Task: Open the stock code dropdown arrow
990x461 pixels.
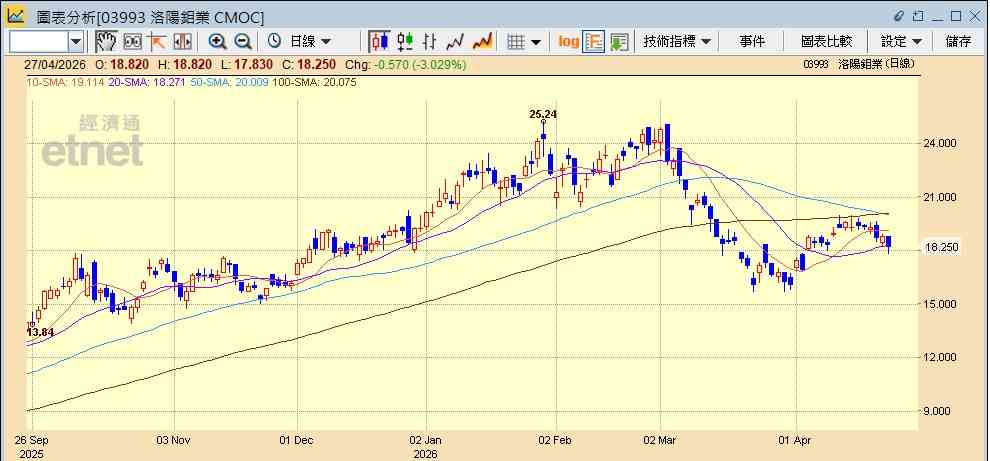Action: coord(76,42)
